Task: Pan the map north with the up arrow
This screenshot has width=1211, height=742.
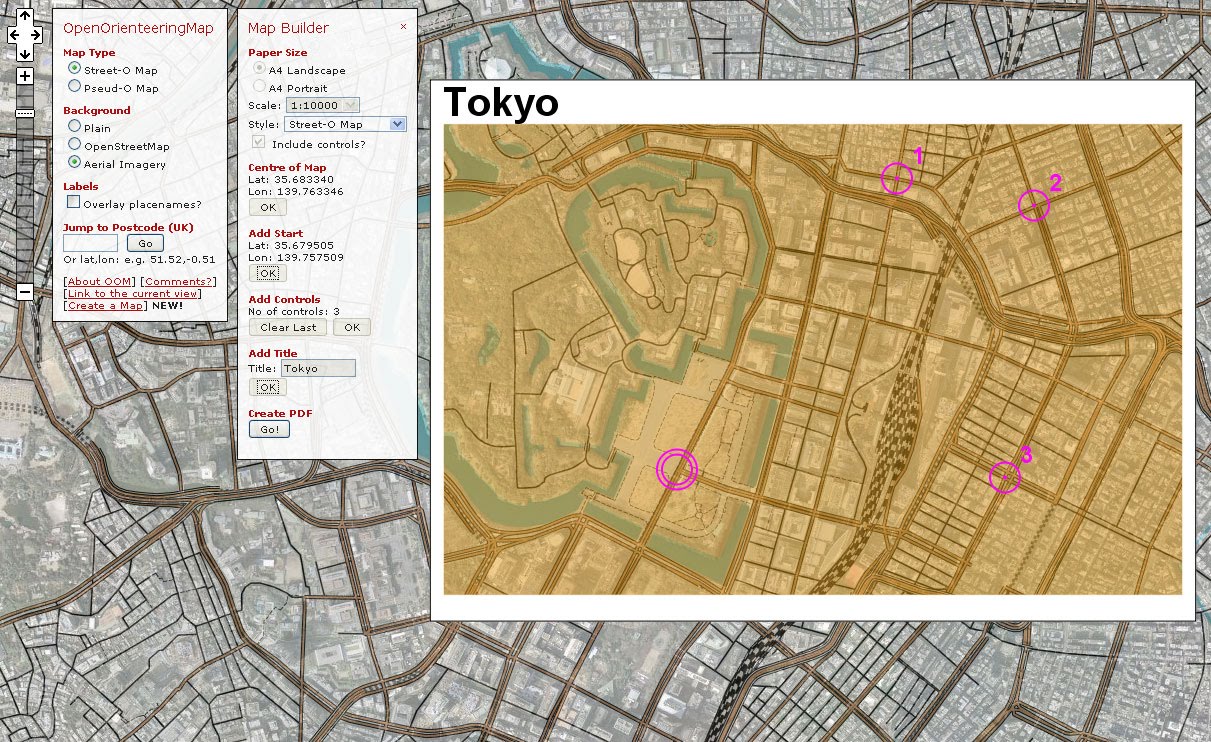Action: click(25, 16)
